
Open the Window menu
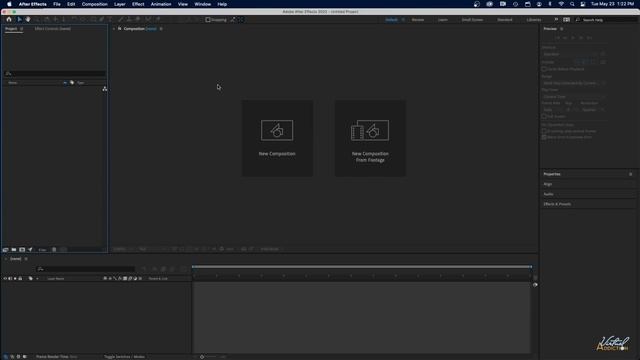202,4
